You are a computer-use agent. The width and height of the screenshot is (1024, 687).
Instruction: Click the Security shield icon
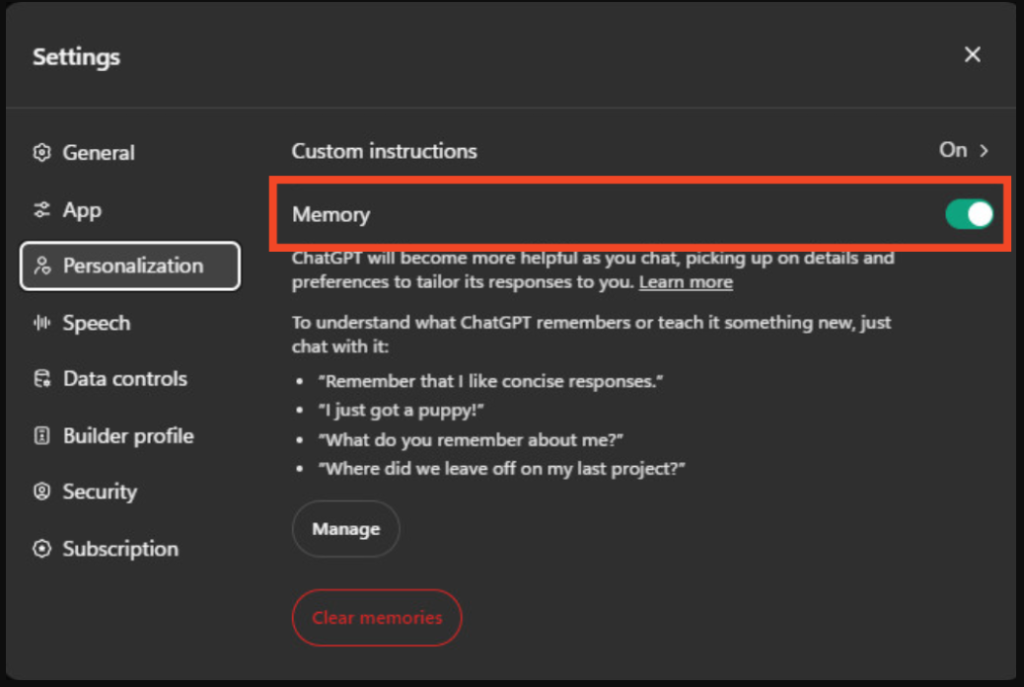click(x=41, y=491)
